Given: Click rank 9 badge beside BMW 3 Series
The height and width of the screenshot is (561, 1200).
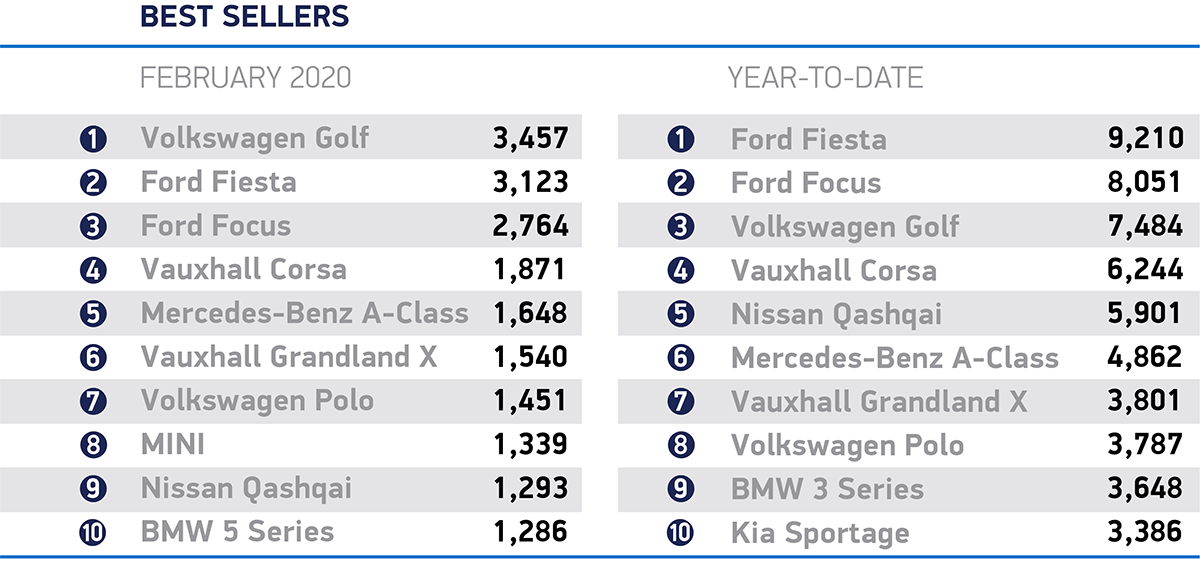Looking at the screenshot, I should tap(681, 490).
